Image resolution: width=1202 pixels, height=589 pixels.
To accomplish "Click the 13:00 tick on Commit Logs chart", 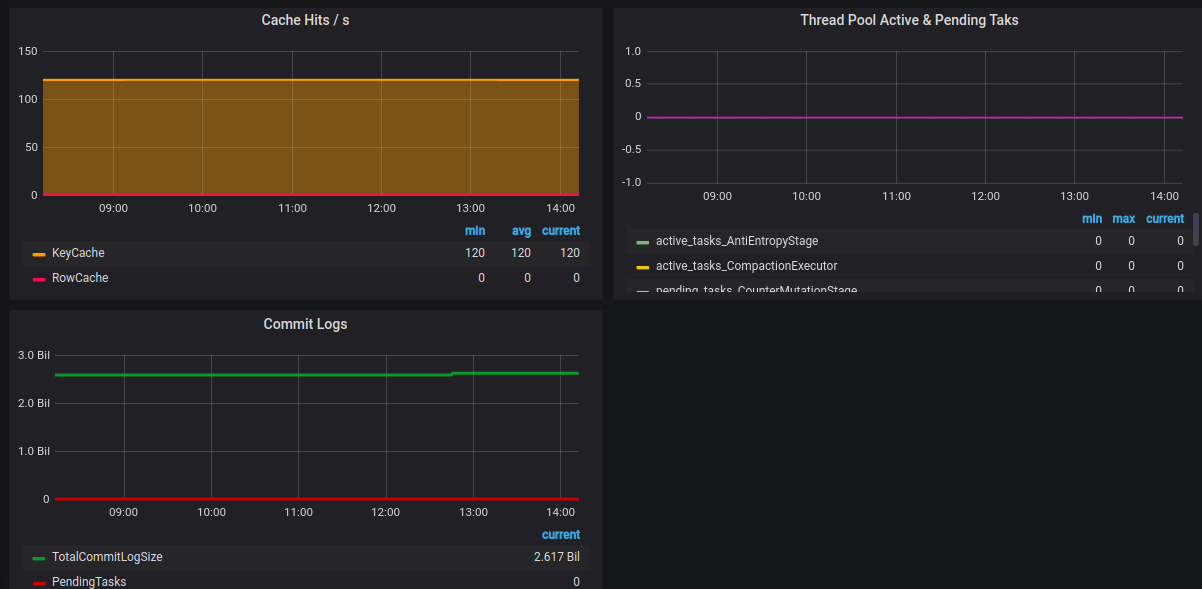I will tap(473, 512).
